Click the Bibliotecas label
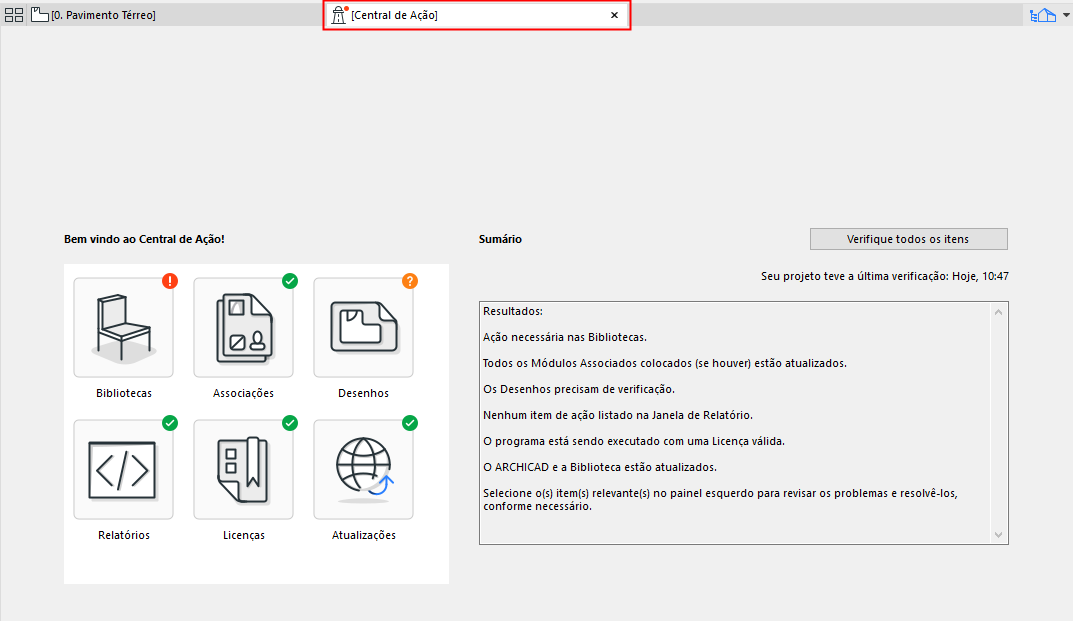 click(x=124, y=393)
